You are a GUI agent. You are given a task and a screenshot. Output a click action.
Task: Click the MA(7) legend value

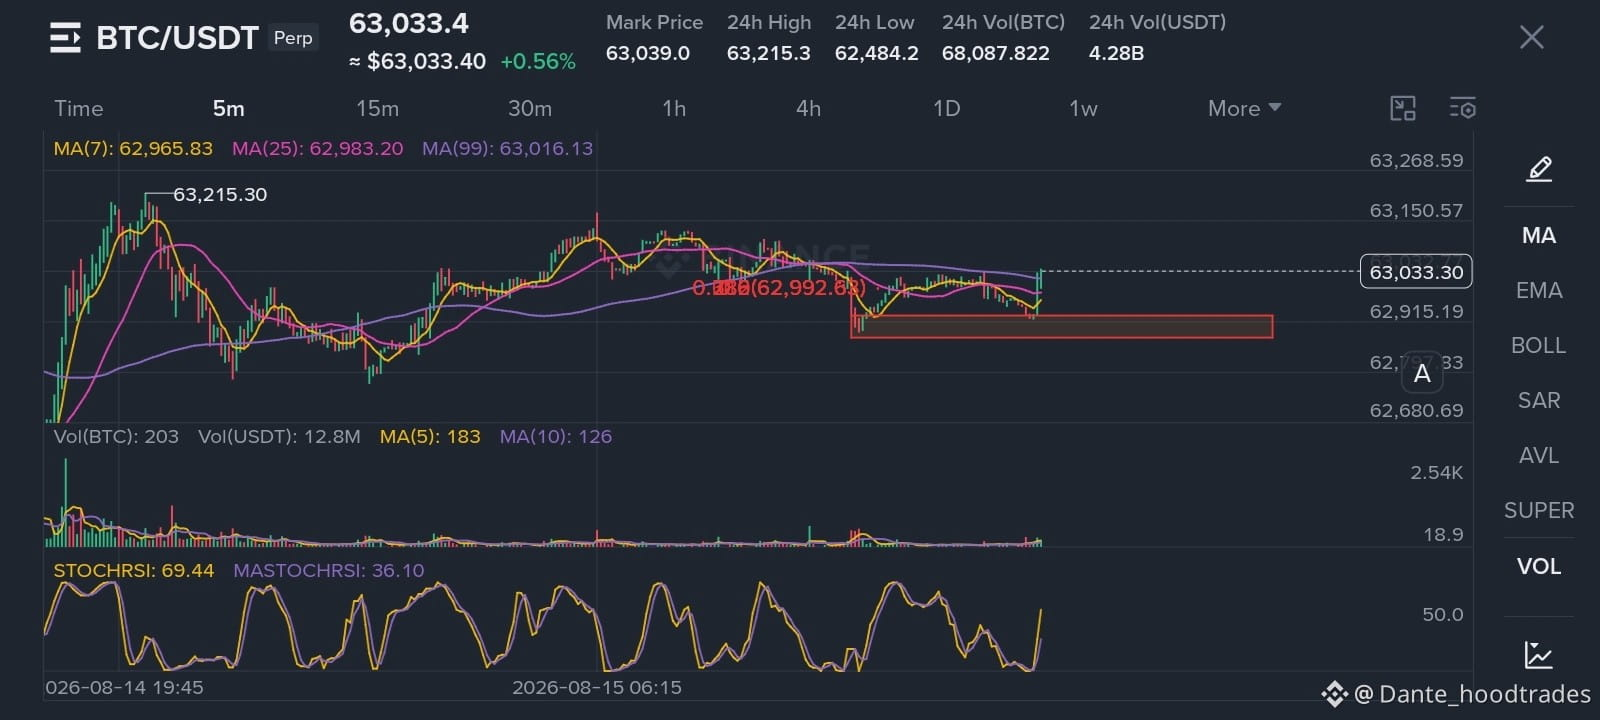[x=133, y=148]
